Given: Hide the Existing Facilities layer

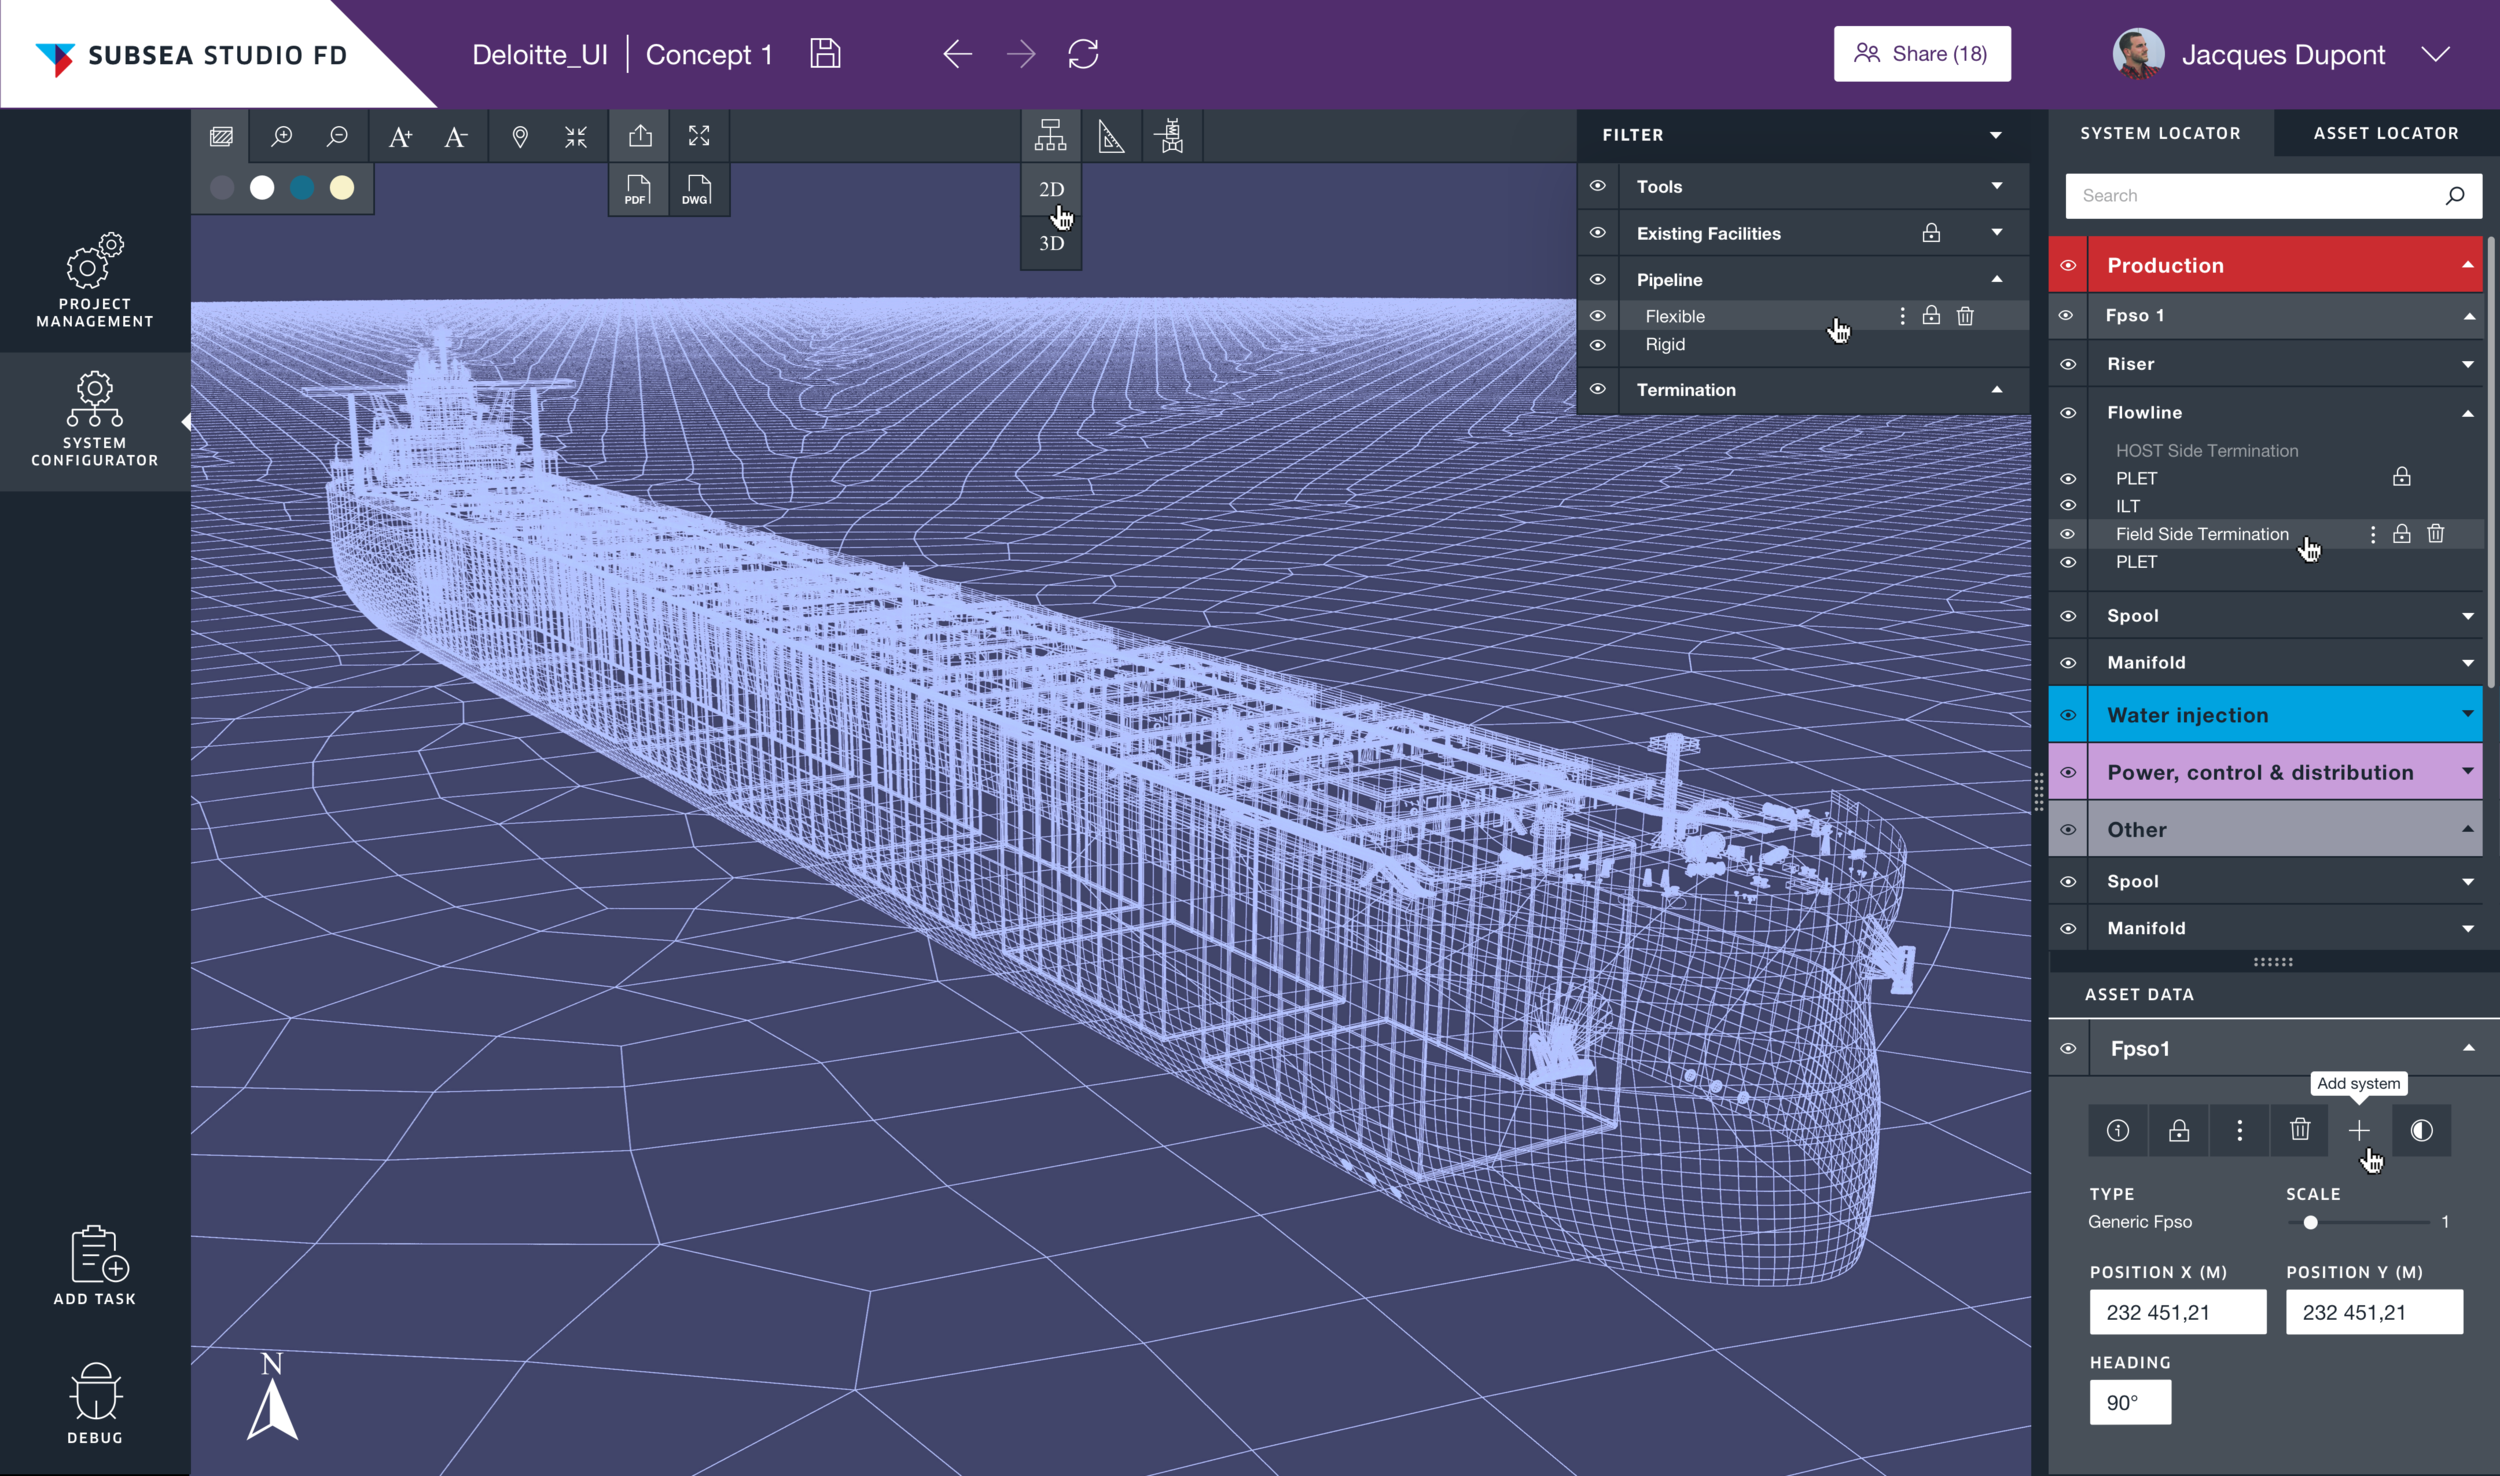Looking at the screenshot, I should (x=1598, y=233).
